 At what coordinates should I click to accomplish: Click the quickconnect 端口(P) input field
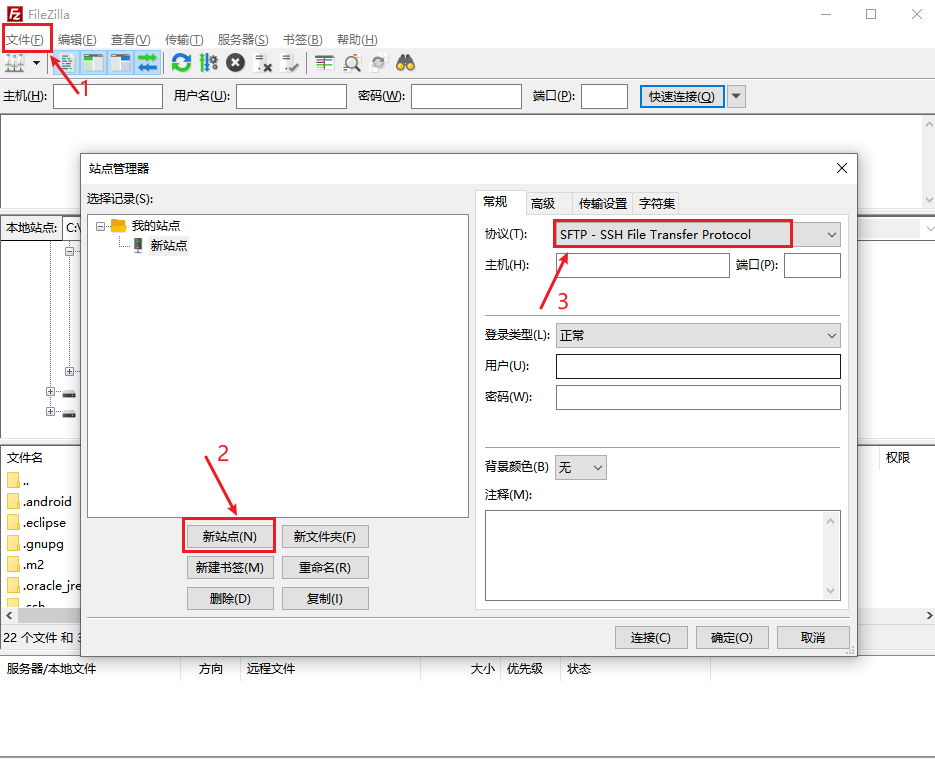coord(604,96)
